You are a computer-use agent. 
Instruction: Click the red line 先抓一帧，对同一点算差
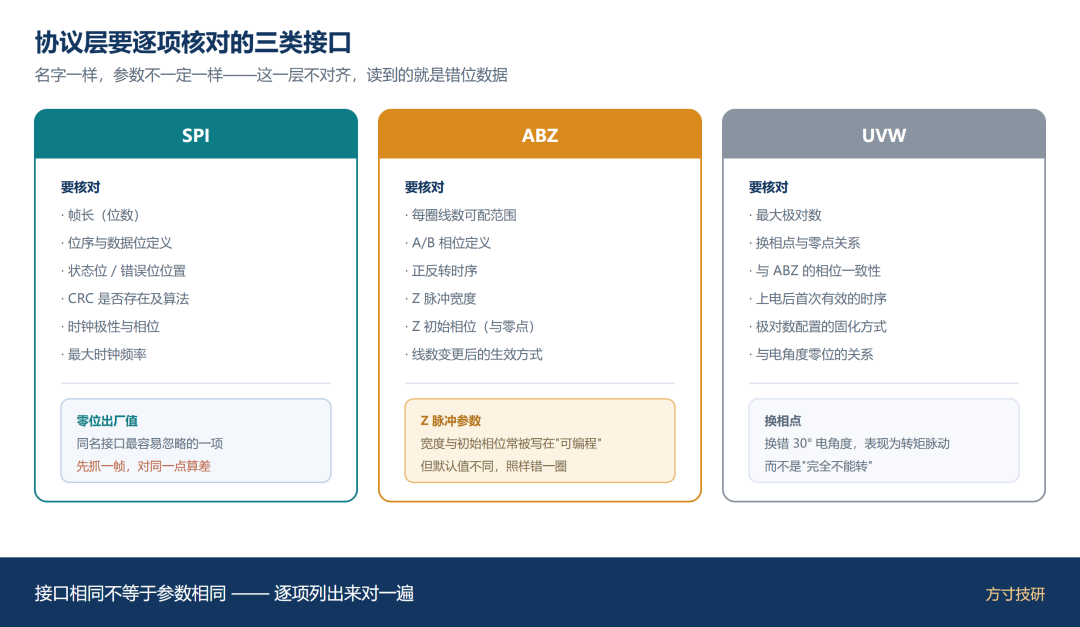[143, 466]
